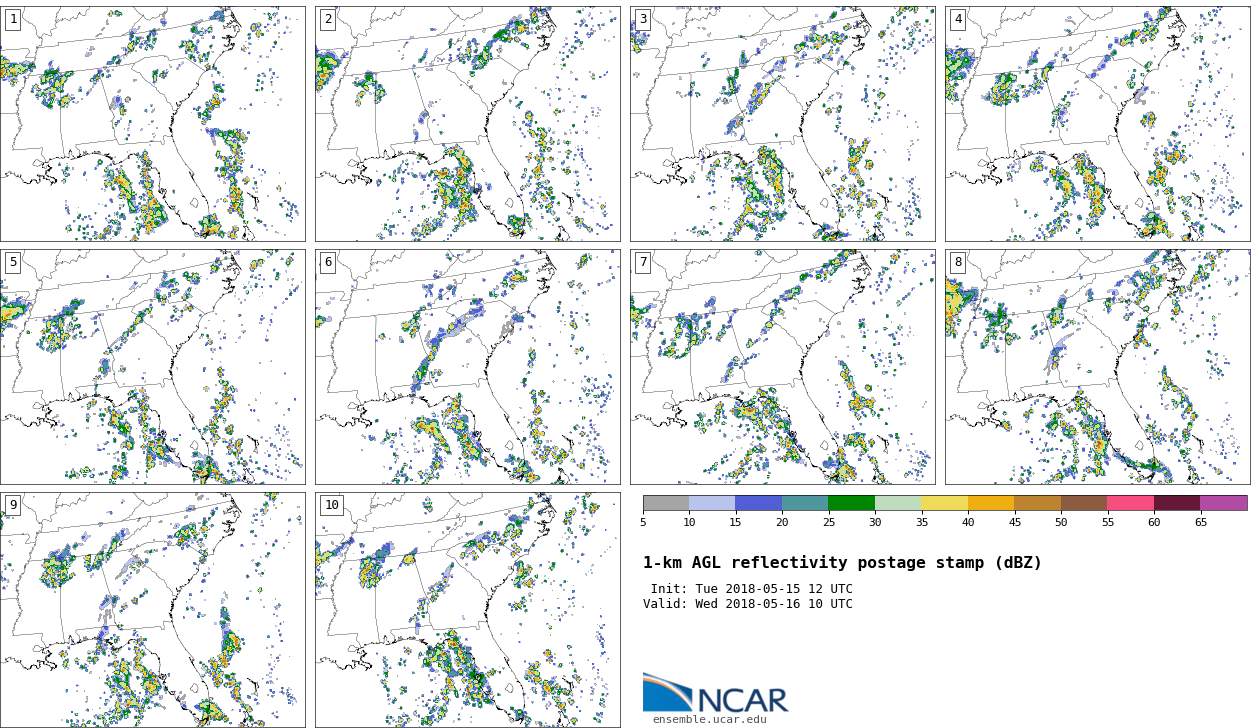The image size is (1260, 728).
Task: Click the Init time text line
Action: click(751, 589)
